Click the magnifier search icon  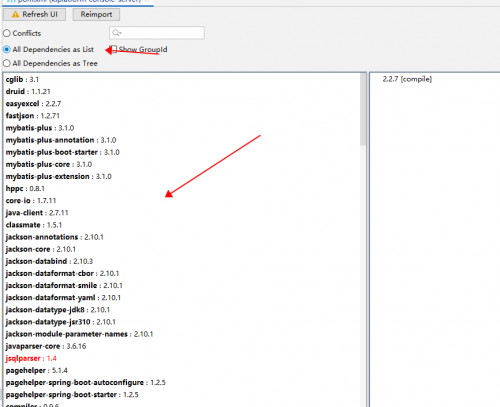coord(116,33)
